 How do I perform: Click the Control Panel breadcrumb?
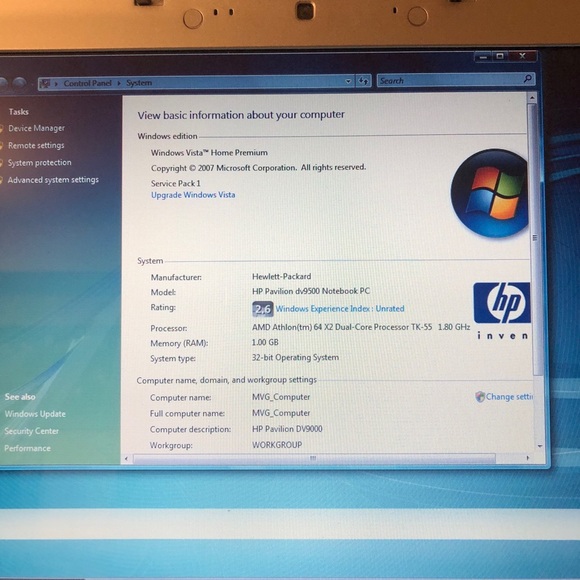(87, 83)
